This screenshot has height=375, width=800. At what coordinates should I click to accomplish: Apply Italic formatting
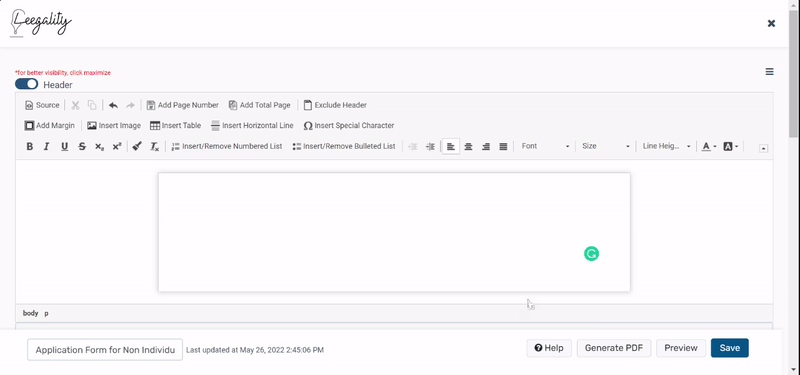click(46, 146)
